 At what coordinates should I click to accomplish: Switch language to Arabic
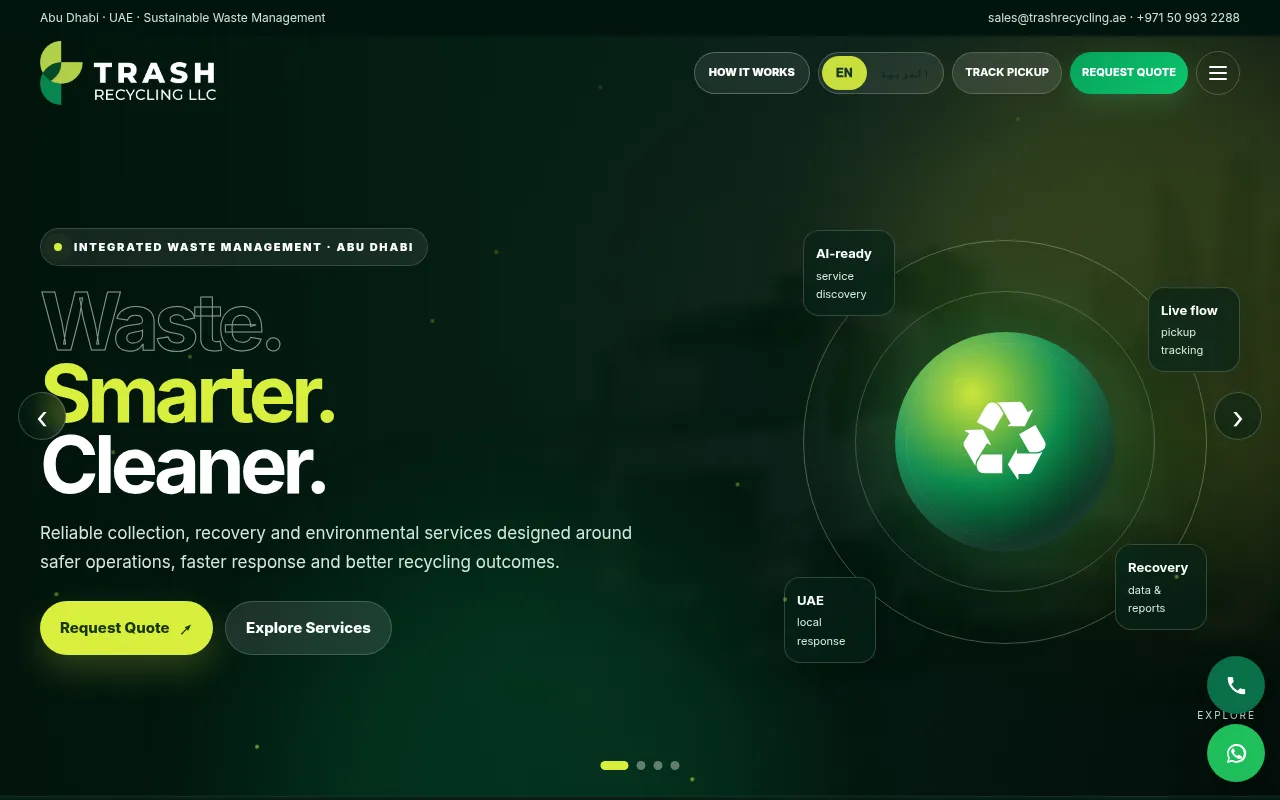click(x=904, y=73)
